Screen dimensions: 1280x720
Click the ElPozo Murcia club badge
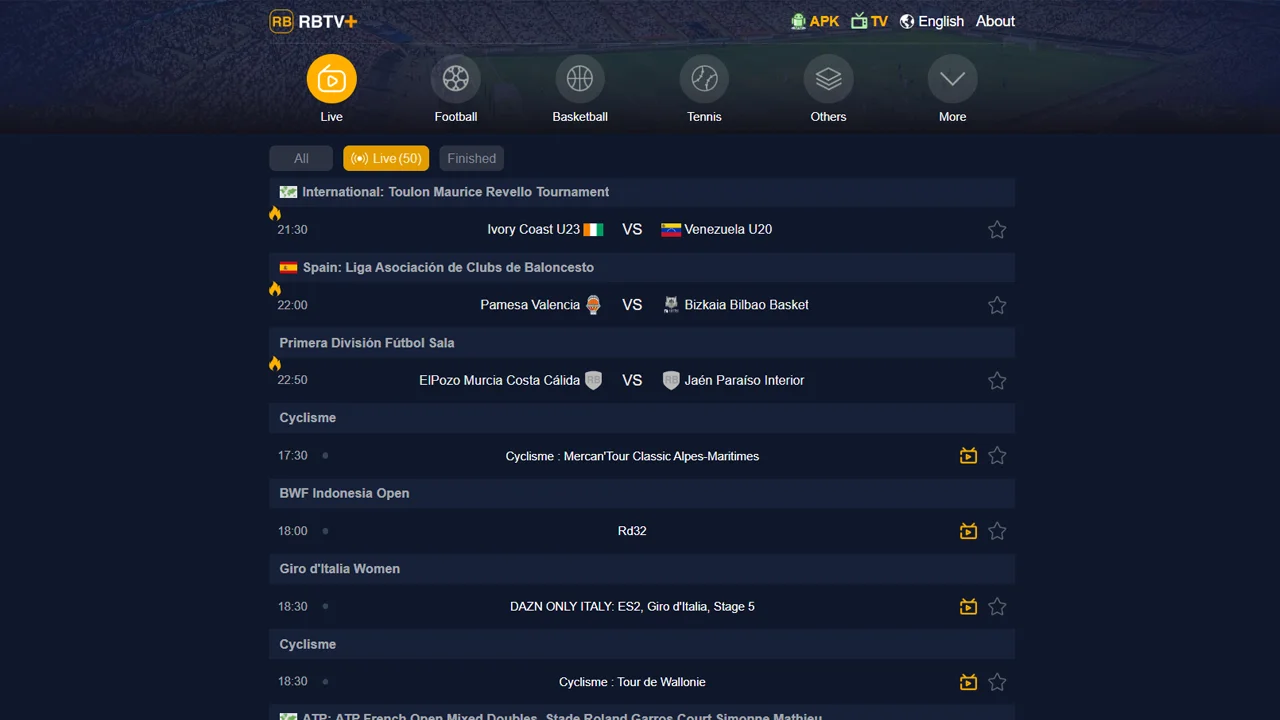click(594, 380)
